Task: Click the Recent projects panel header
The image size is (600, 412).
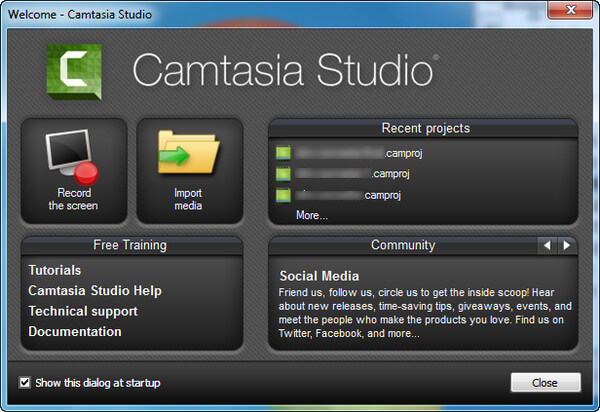Action: point(423,128)
